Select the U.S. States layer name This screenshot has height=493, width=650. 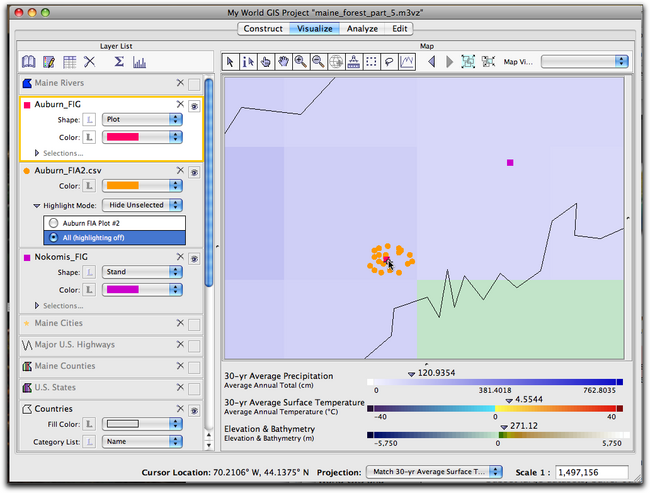pyautogui.click(x=55, y=387)
